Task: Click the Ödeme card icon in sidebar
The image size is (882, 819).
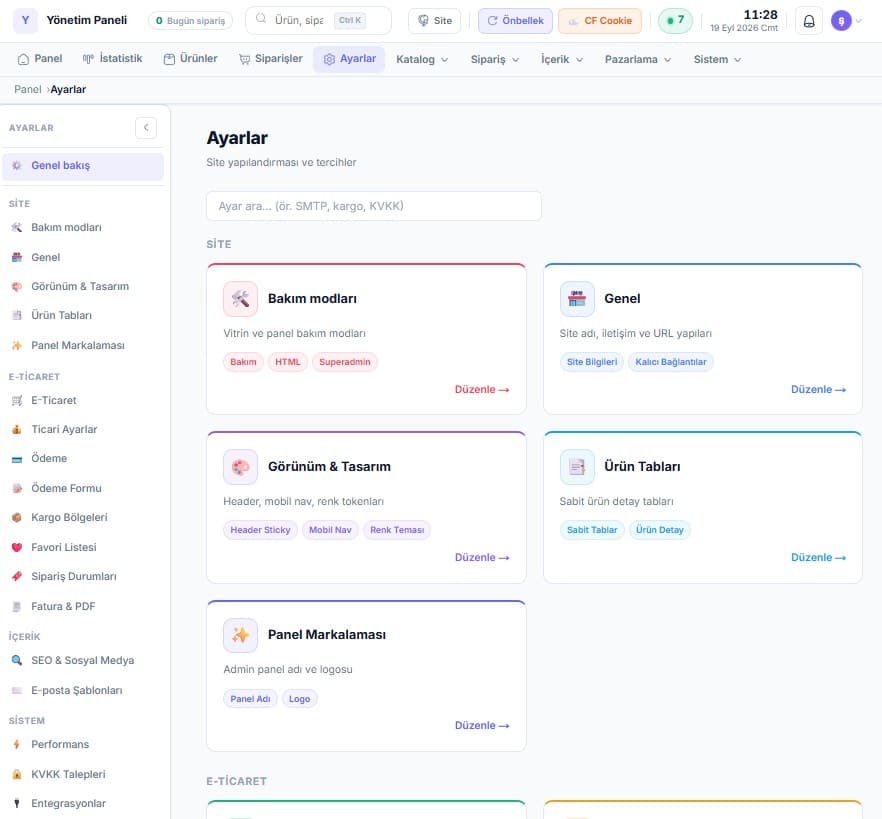Action: coord(17,459)
